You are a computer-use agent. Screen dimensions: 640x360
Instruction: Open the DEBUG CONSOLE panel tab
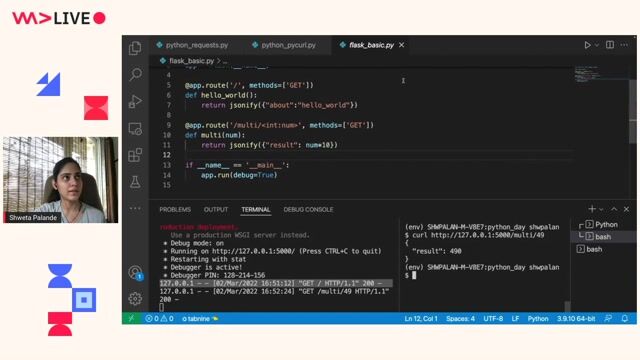click(308, 209)
